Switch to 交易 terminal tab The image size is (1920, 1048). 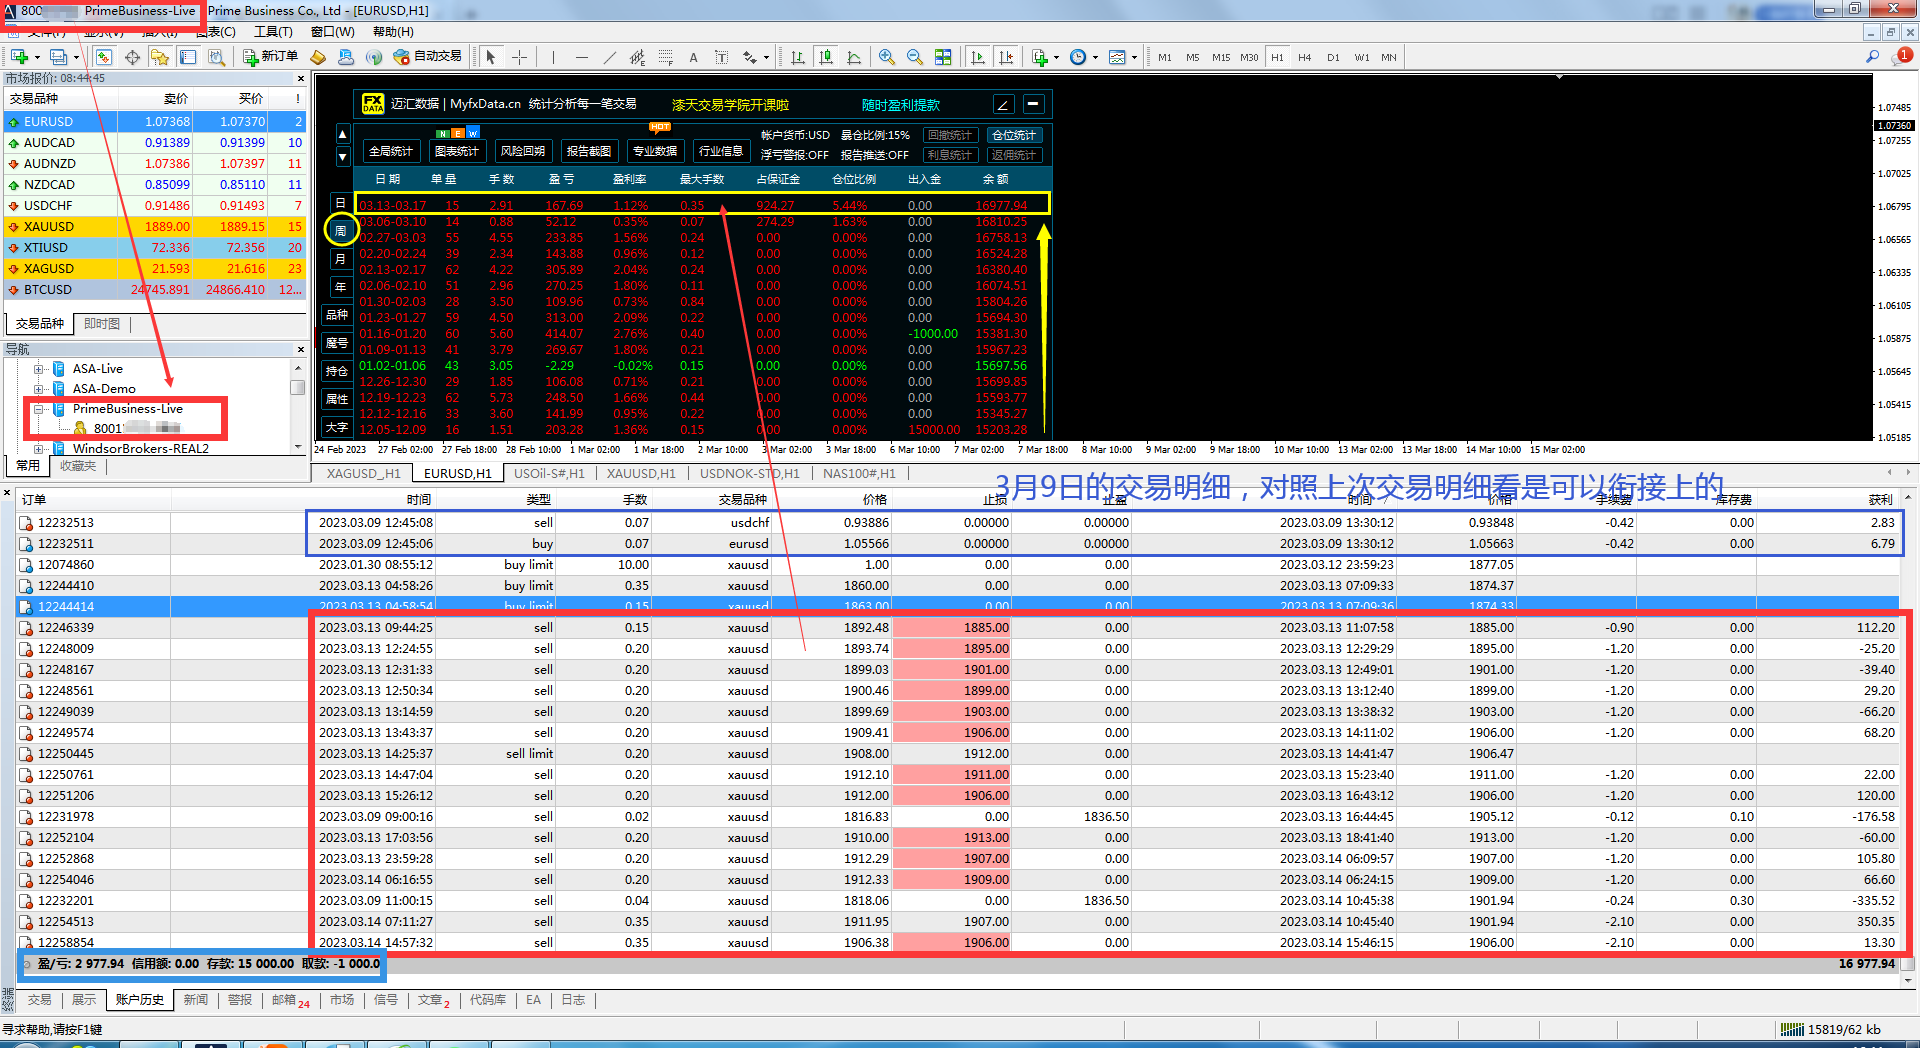(39, 1000)
